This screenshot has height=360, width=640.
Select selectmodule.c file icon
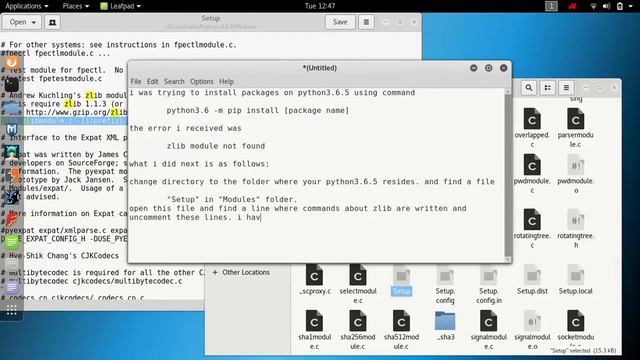[x=358, y=276]
